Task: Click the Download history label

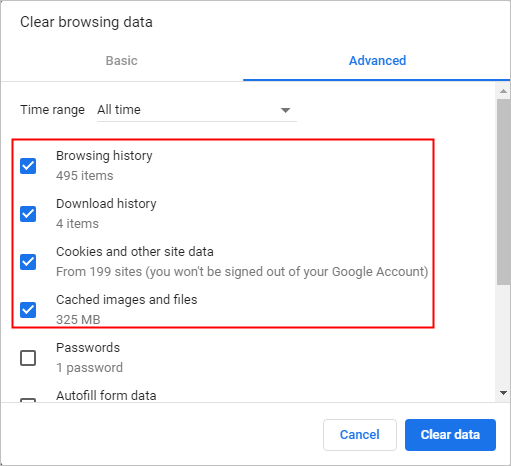Action: point(106,204)
